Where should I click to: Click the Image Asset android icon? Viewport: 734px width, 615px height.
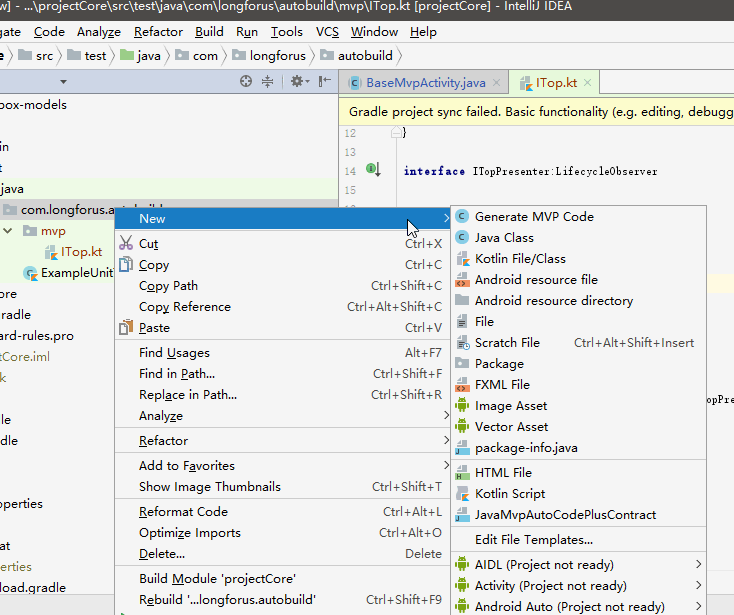[462, 405]
